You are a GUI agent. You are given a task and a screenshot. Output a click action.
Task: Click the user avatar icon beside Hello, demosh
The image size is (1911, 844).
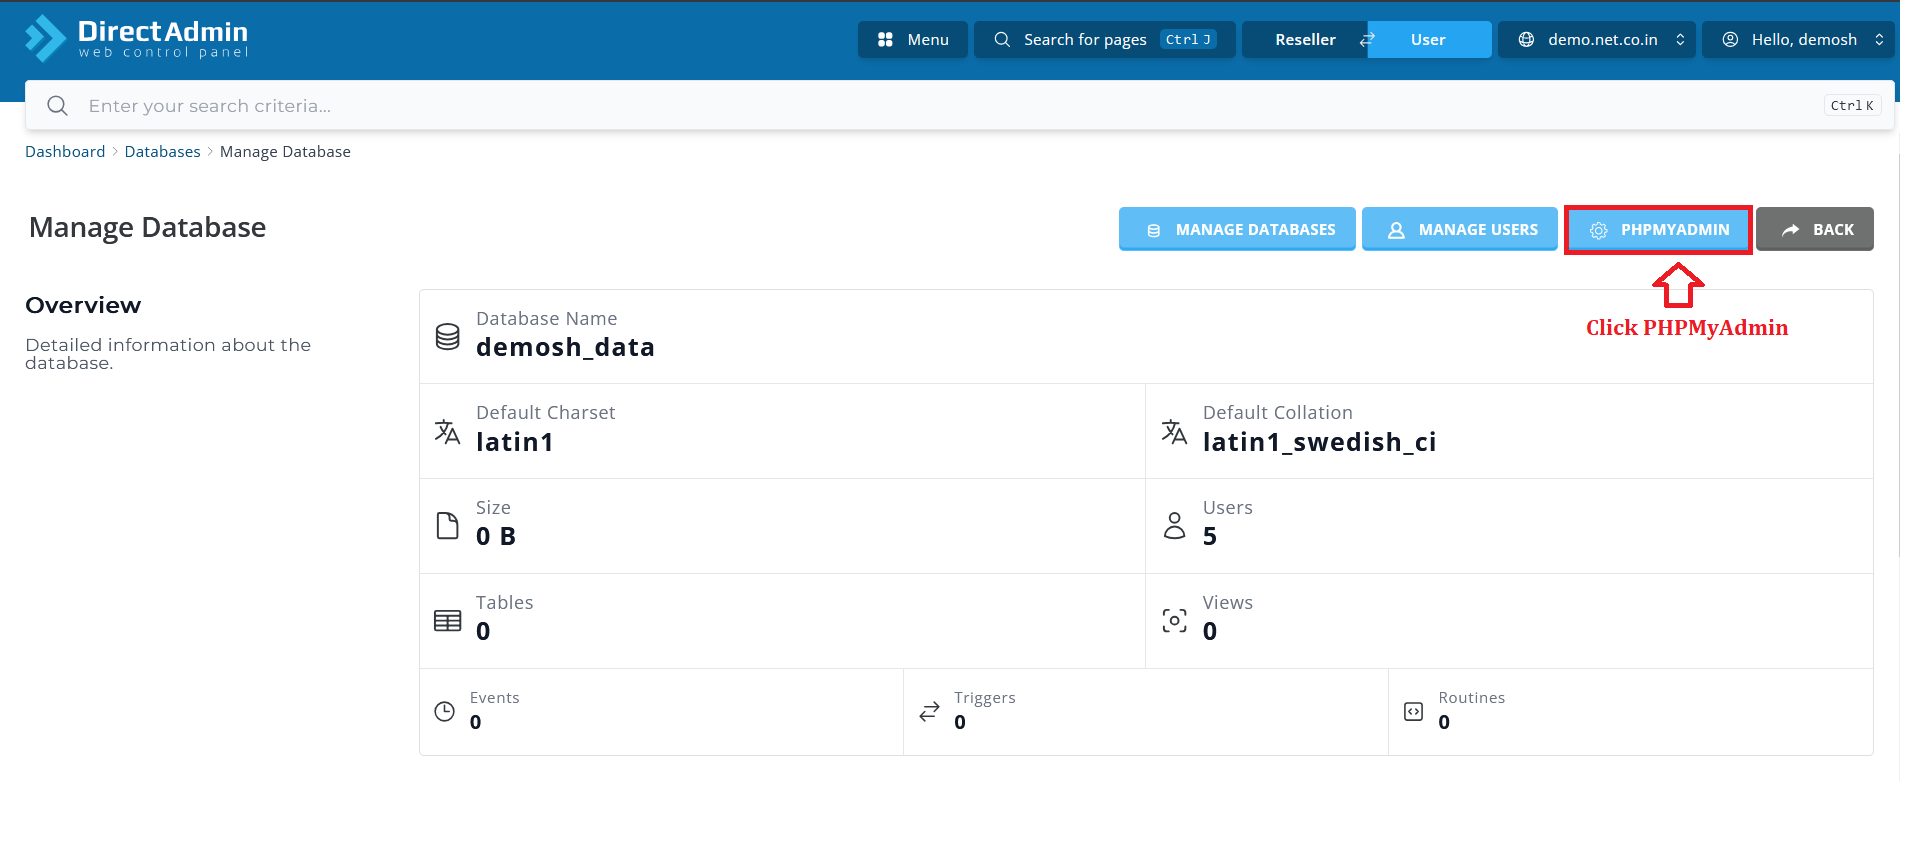[x=1730, y=40]
